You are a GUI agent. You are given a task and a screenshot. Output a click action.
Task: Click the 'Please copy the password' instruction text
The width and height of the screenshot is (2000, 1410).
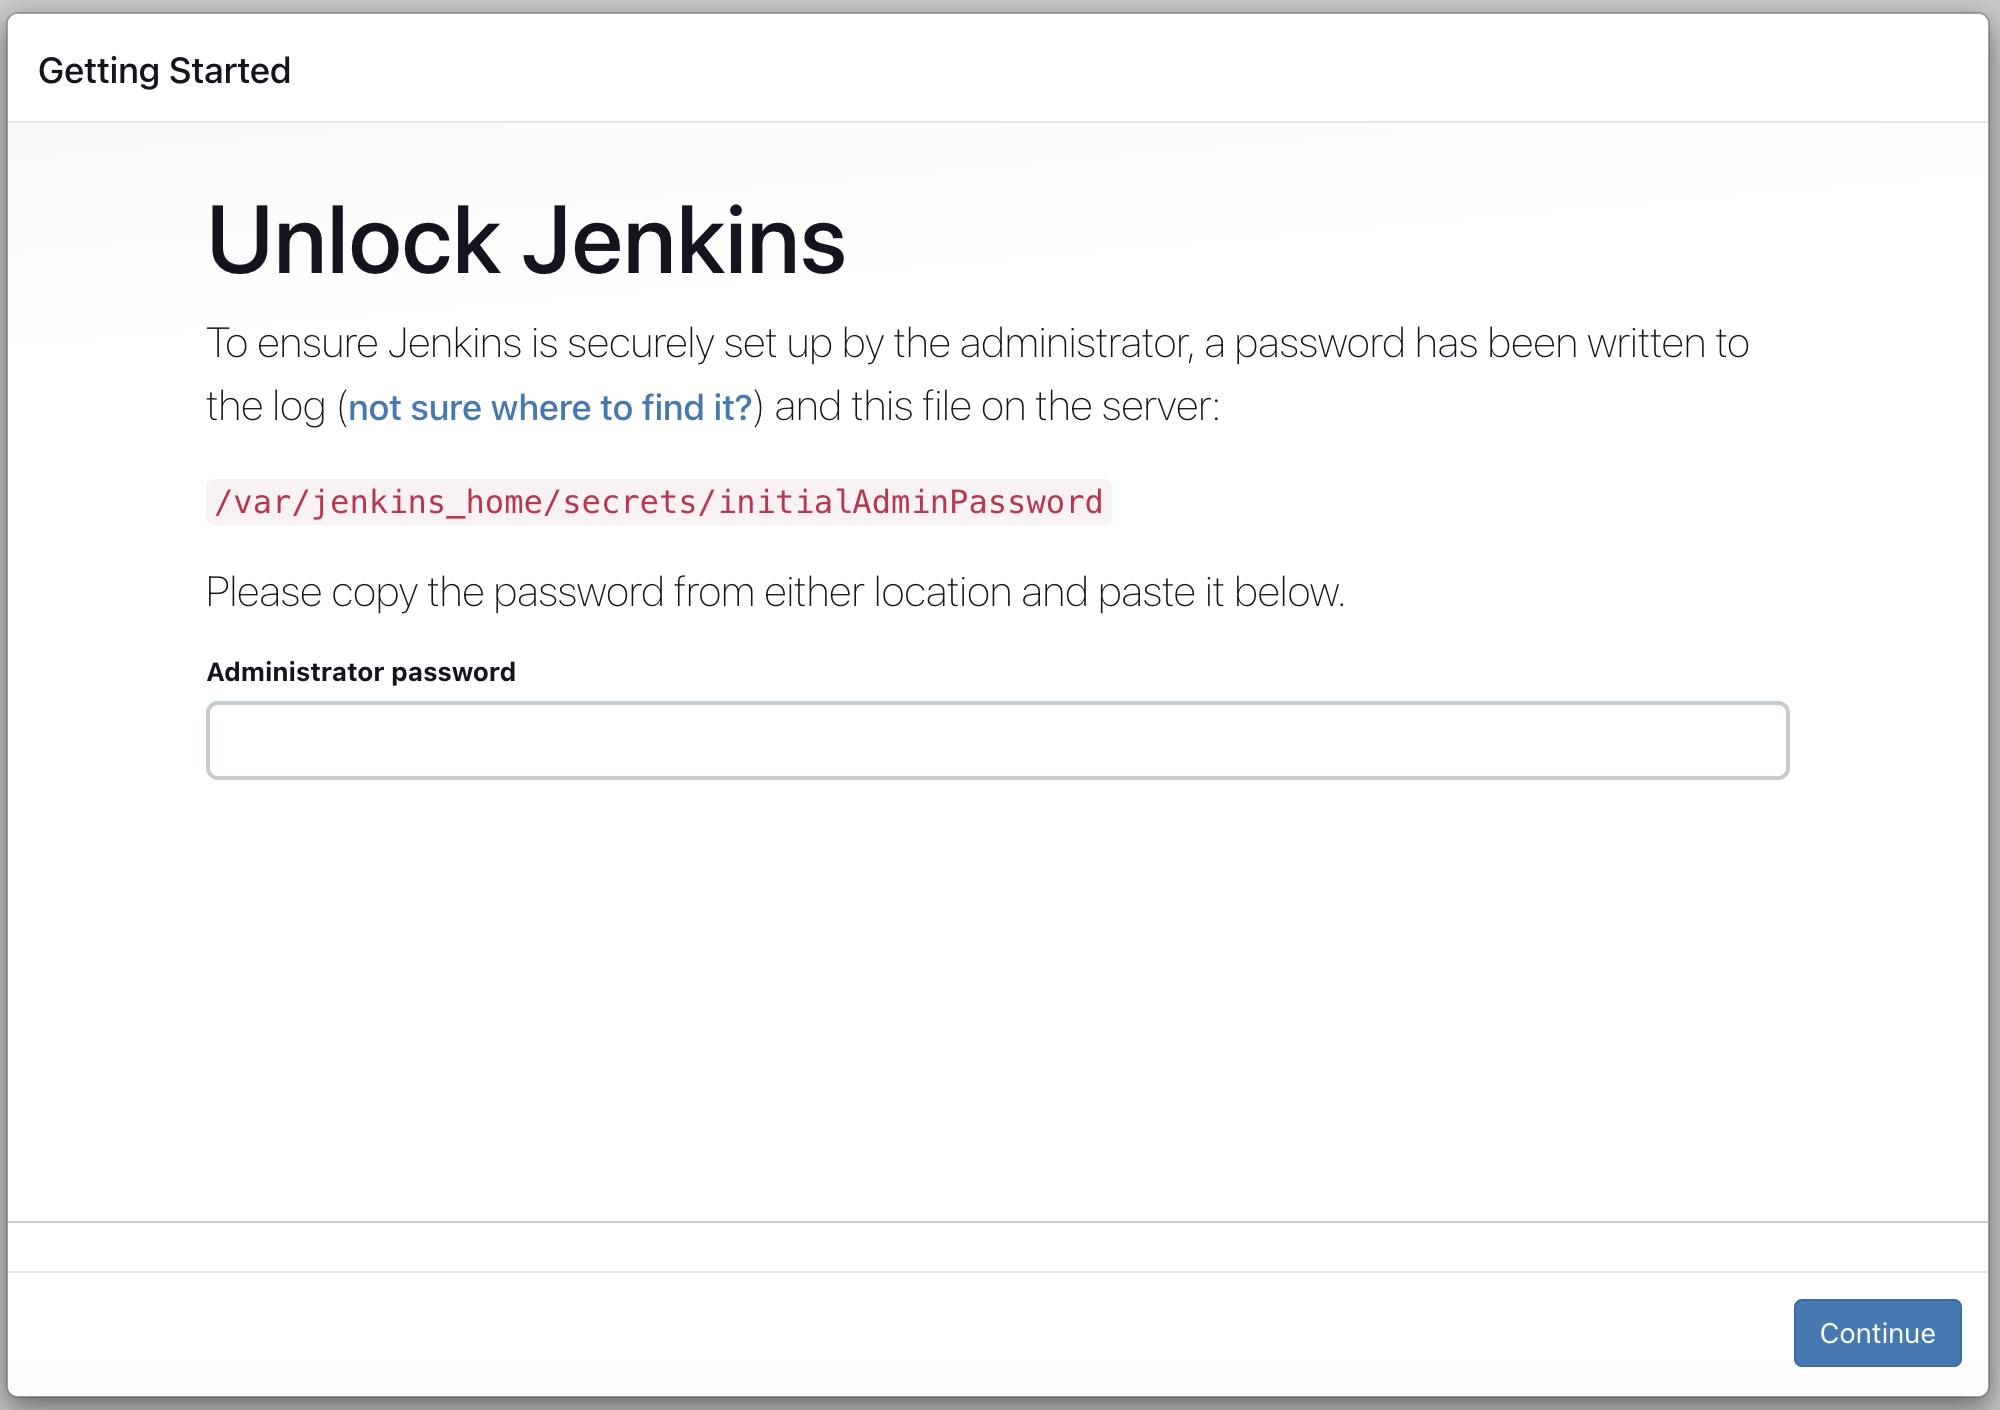coord(775,592)
